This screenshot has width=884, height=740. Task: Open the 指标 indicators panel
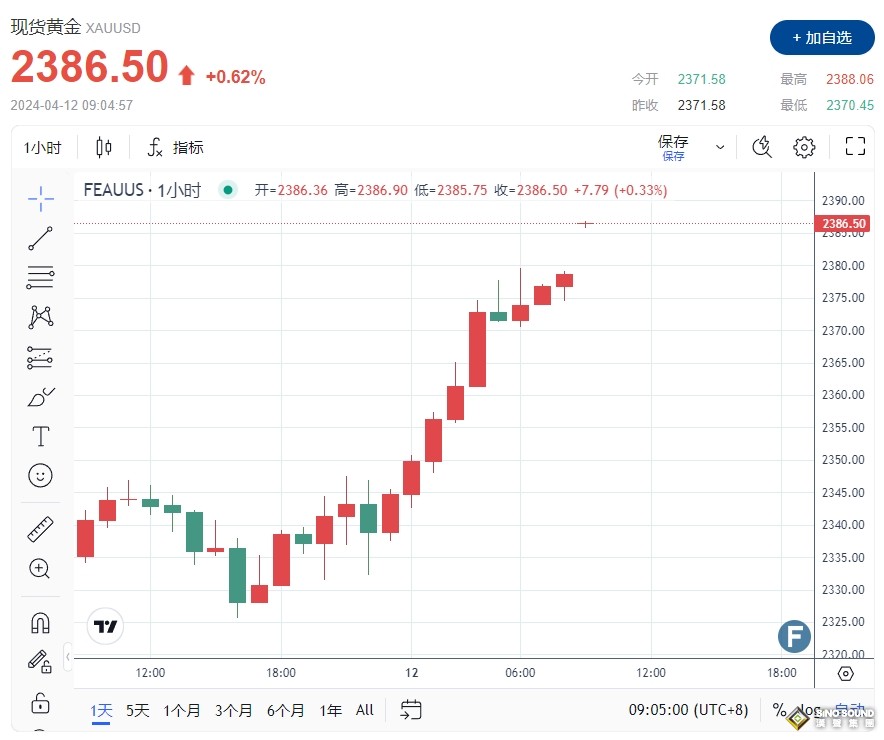click(x=175, y=147)
